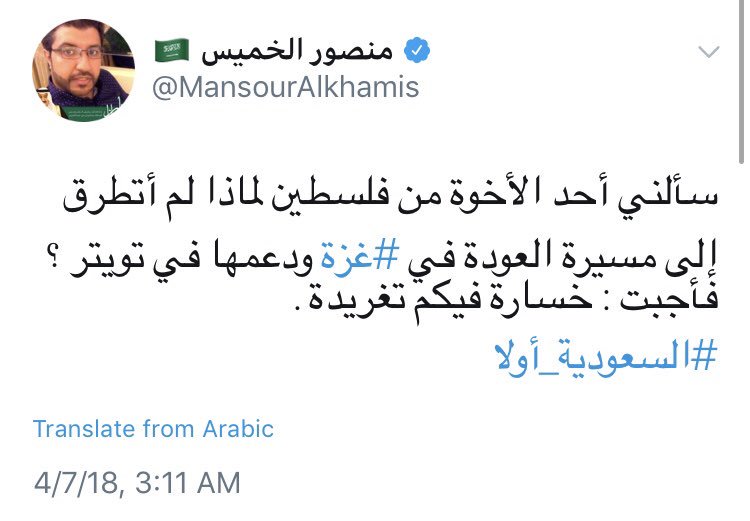
Task: Click the @MansourAlkhamis handle
Action: 285,88
